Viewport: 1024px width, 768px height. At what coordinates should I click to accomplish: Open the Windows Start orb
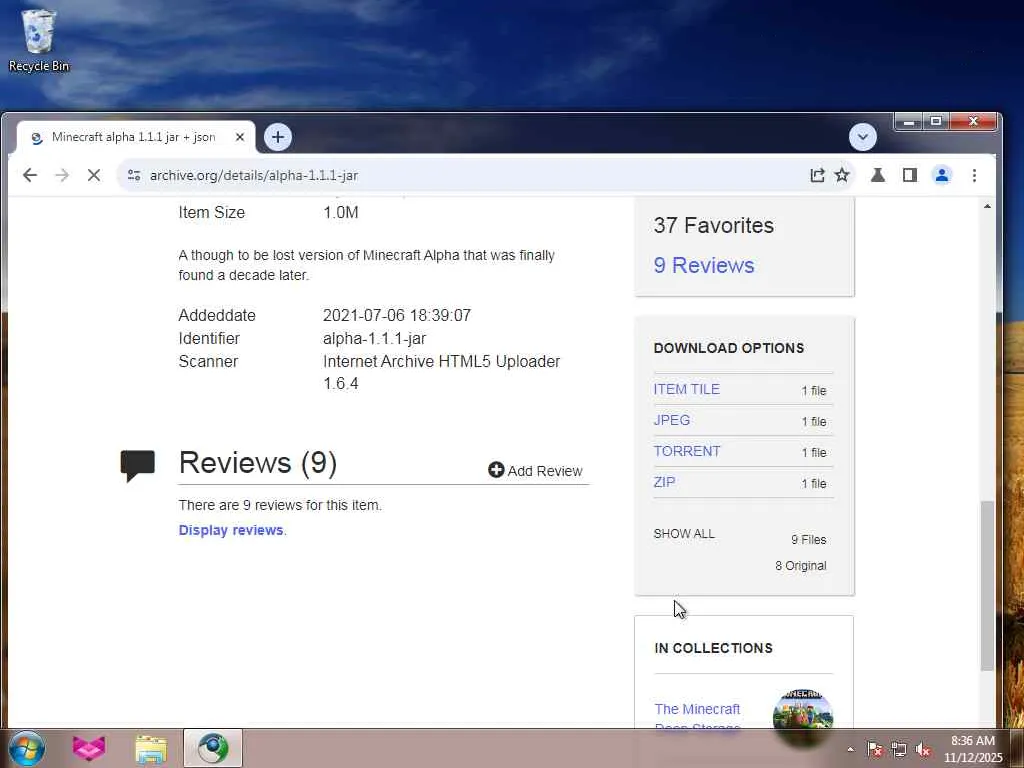(27, 748)
